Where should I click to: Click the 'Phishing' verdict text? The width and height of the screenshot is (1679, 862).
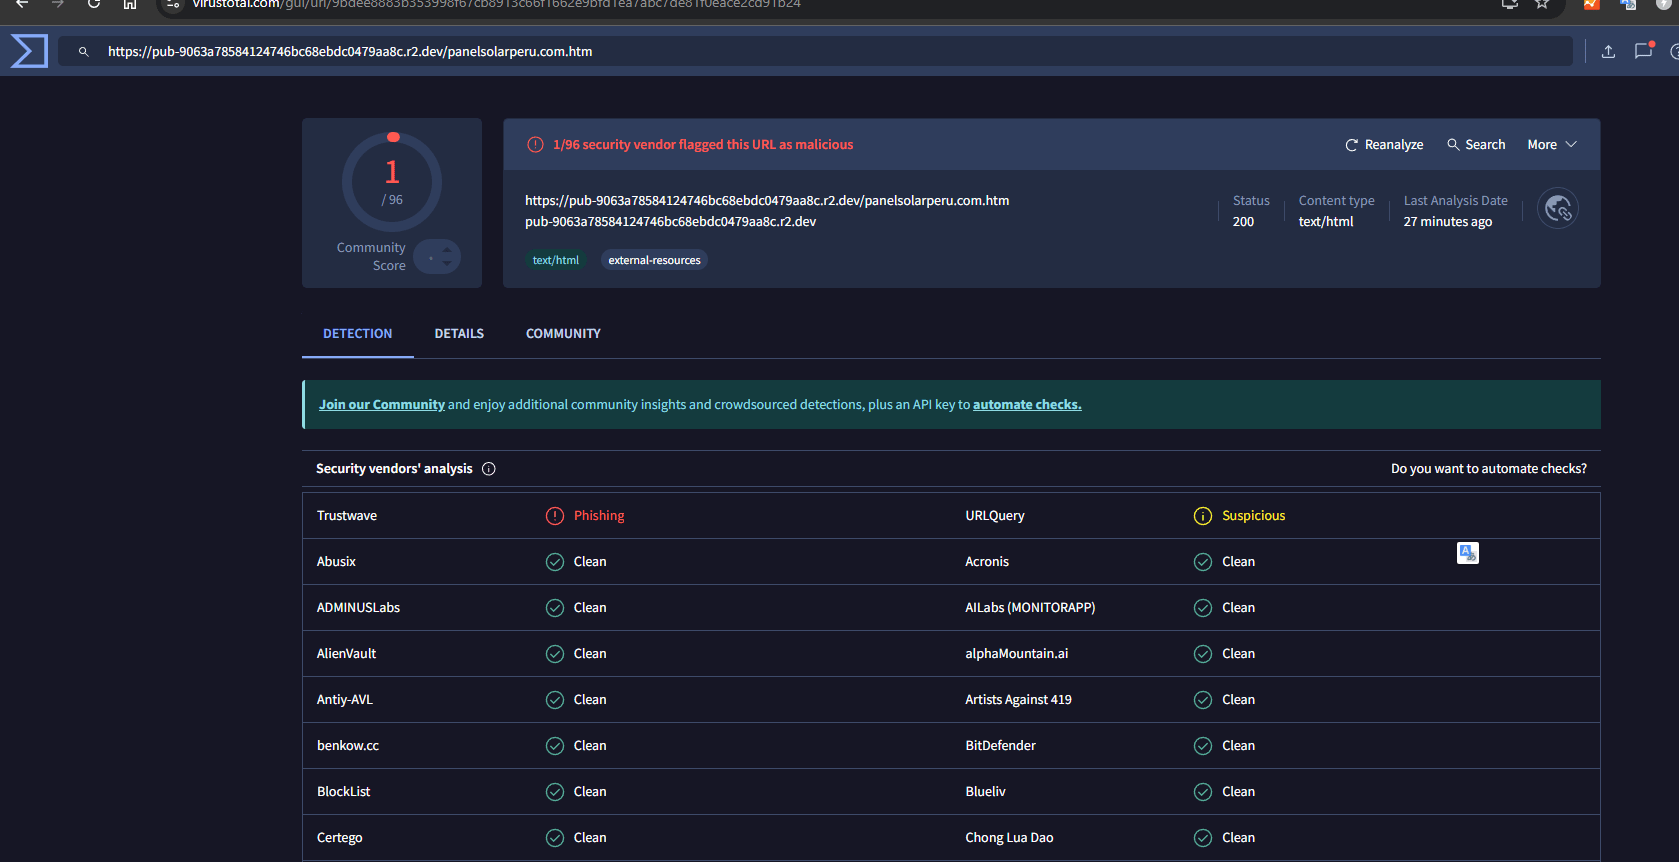599,516
